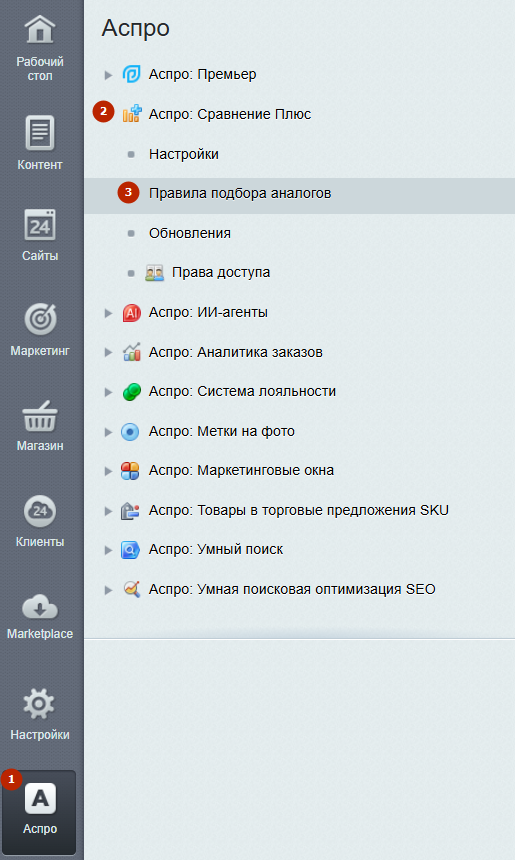Open the Marketplace download cloud icon

coord(39,607)
